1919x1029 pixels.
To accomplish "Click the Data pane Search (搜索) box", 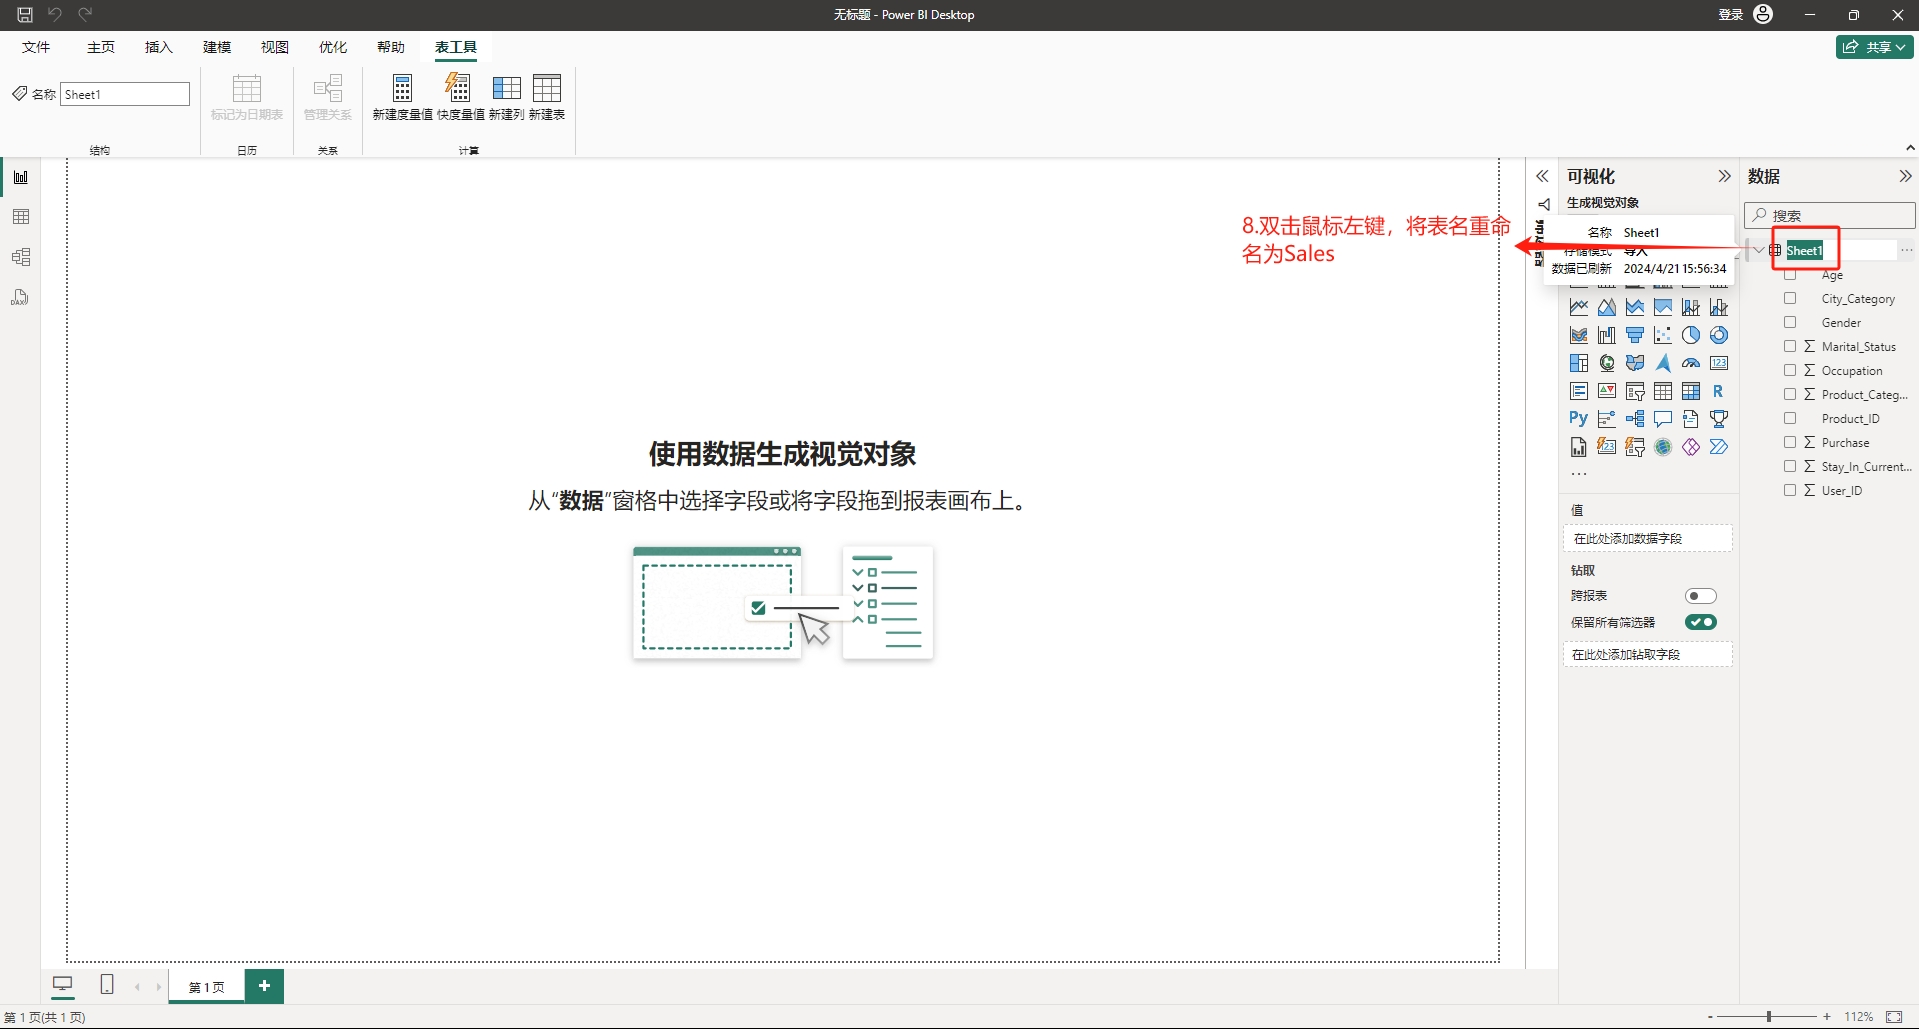I will point(1830,215).
